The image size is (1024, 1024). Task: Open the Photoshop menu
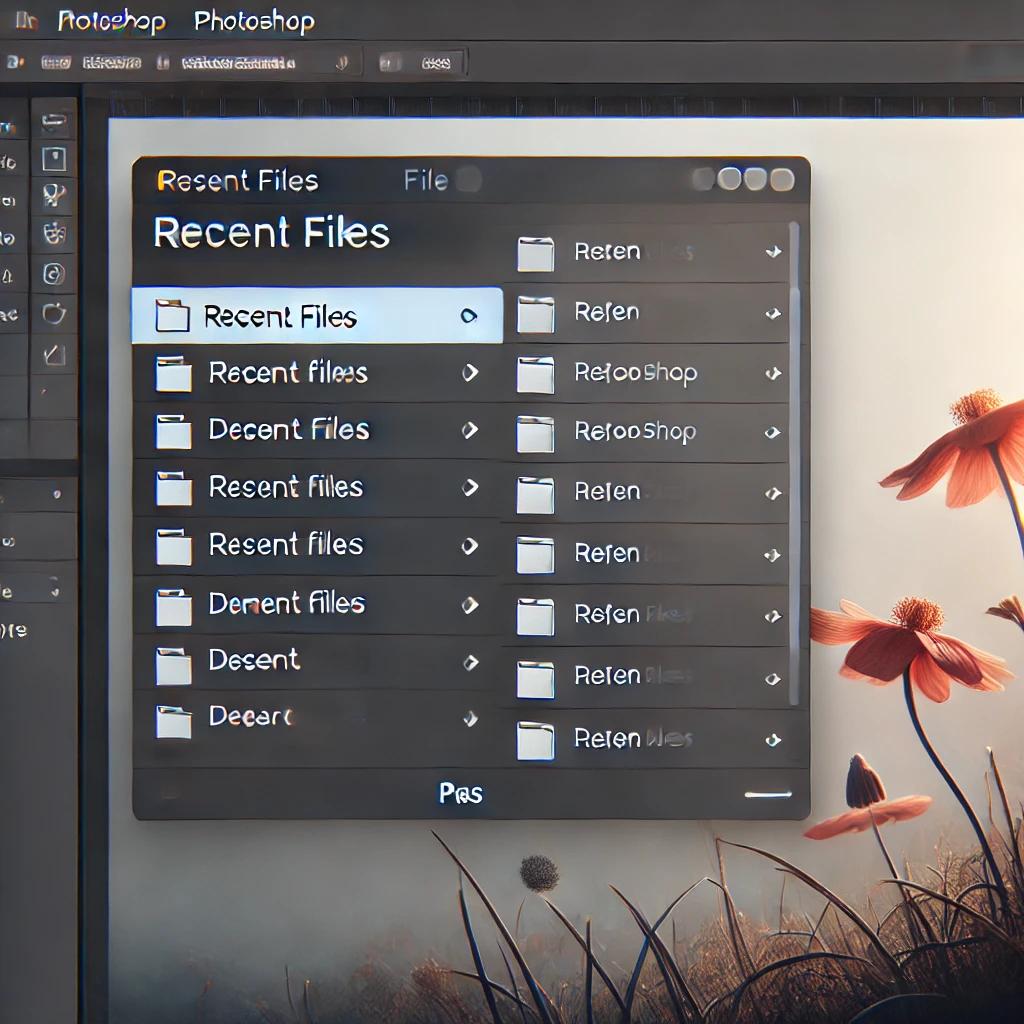click(254, 22)
